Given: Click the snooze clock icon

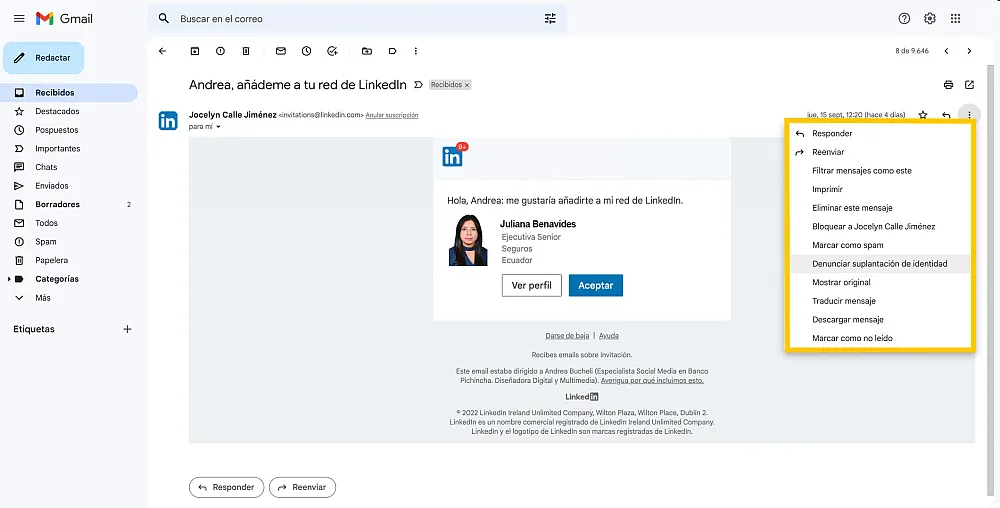Looking at the screenshot, I should [x=306, y=51].
